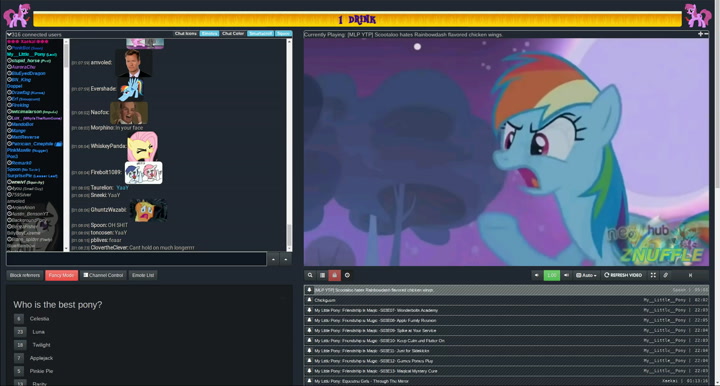Lower the volume with the left speaker icon
This screenshot has height=386, width=720.
536,275
